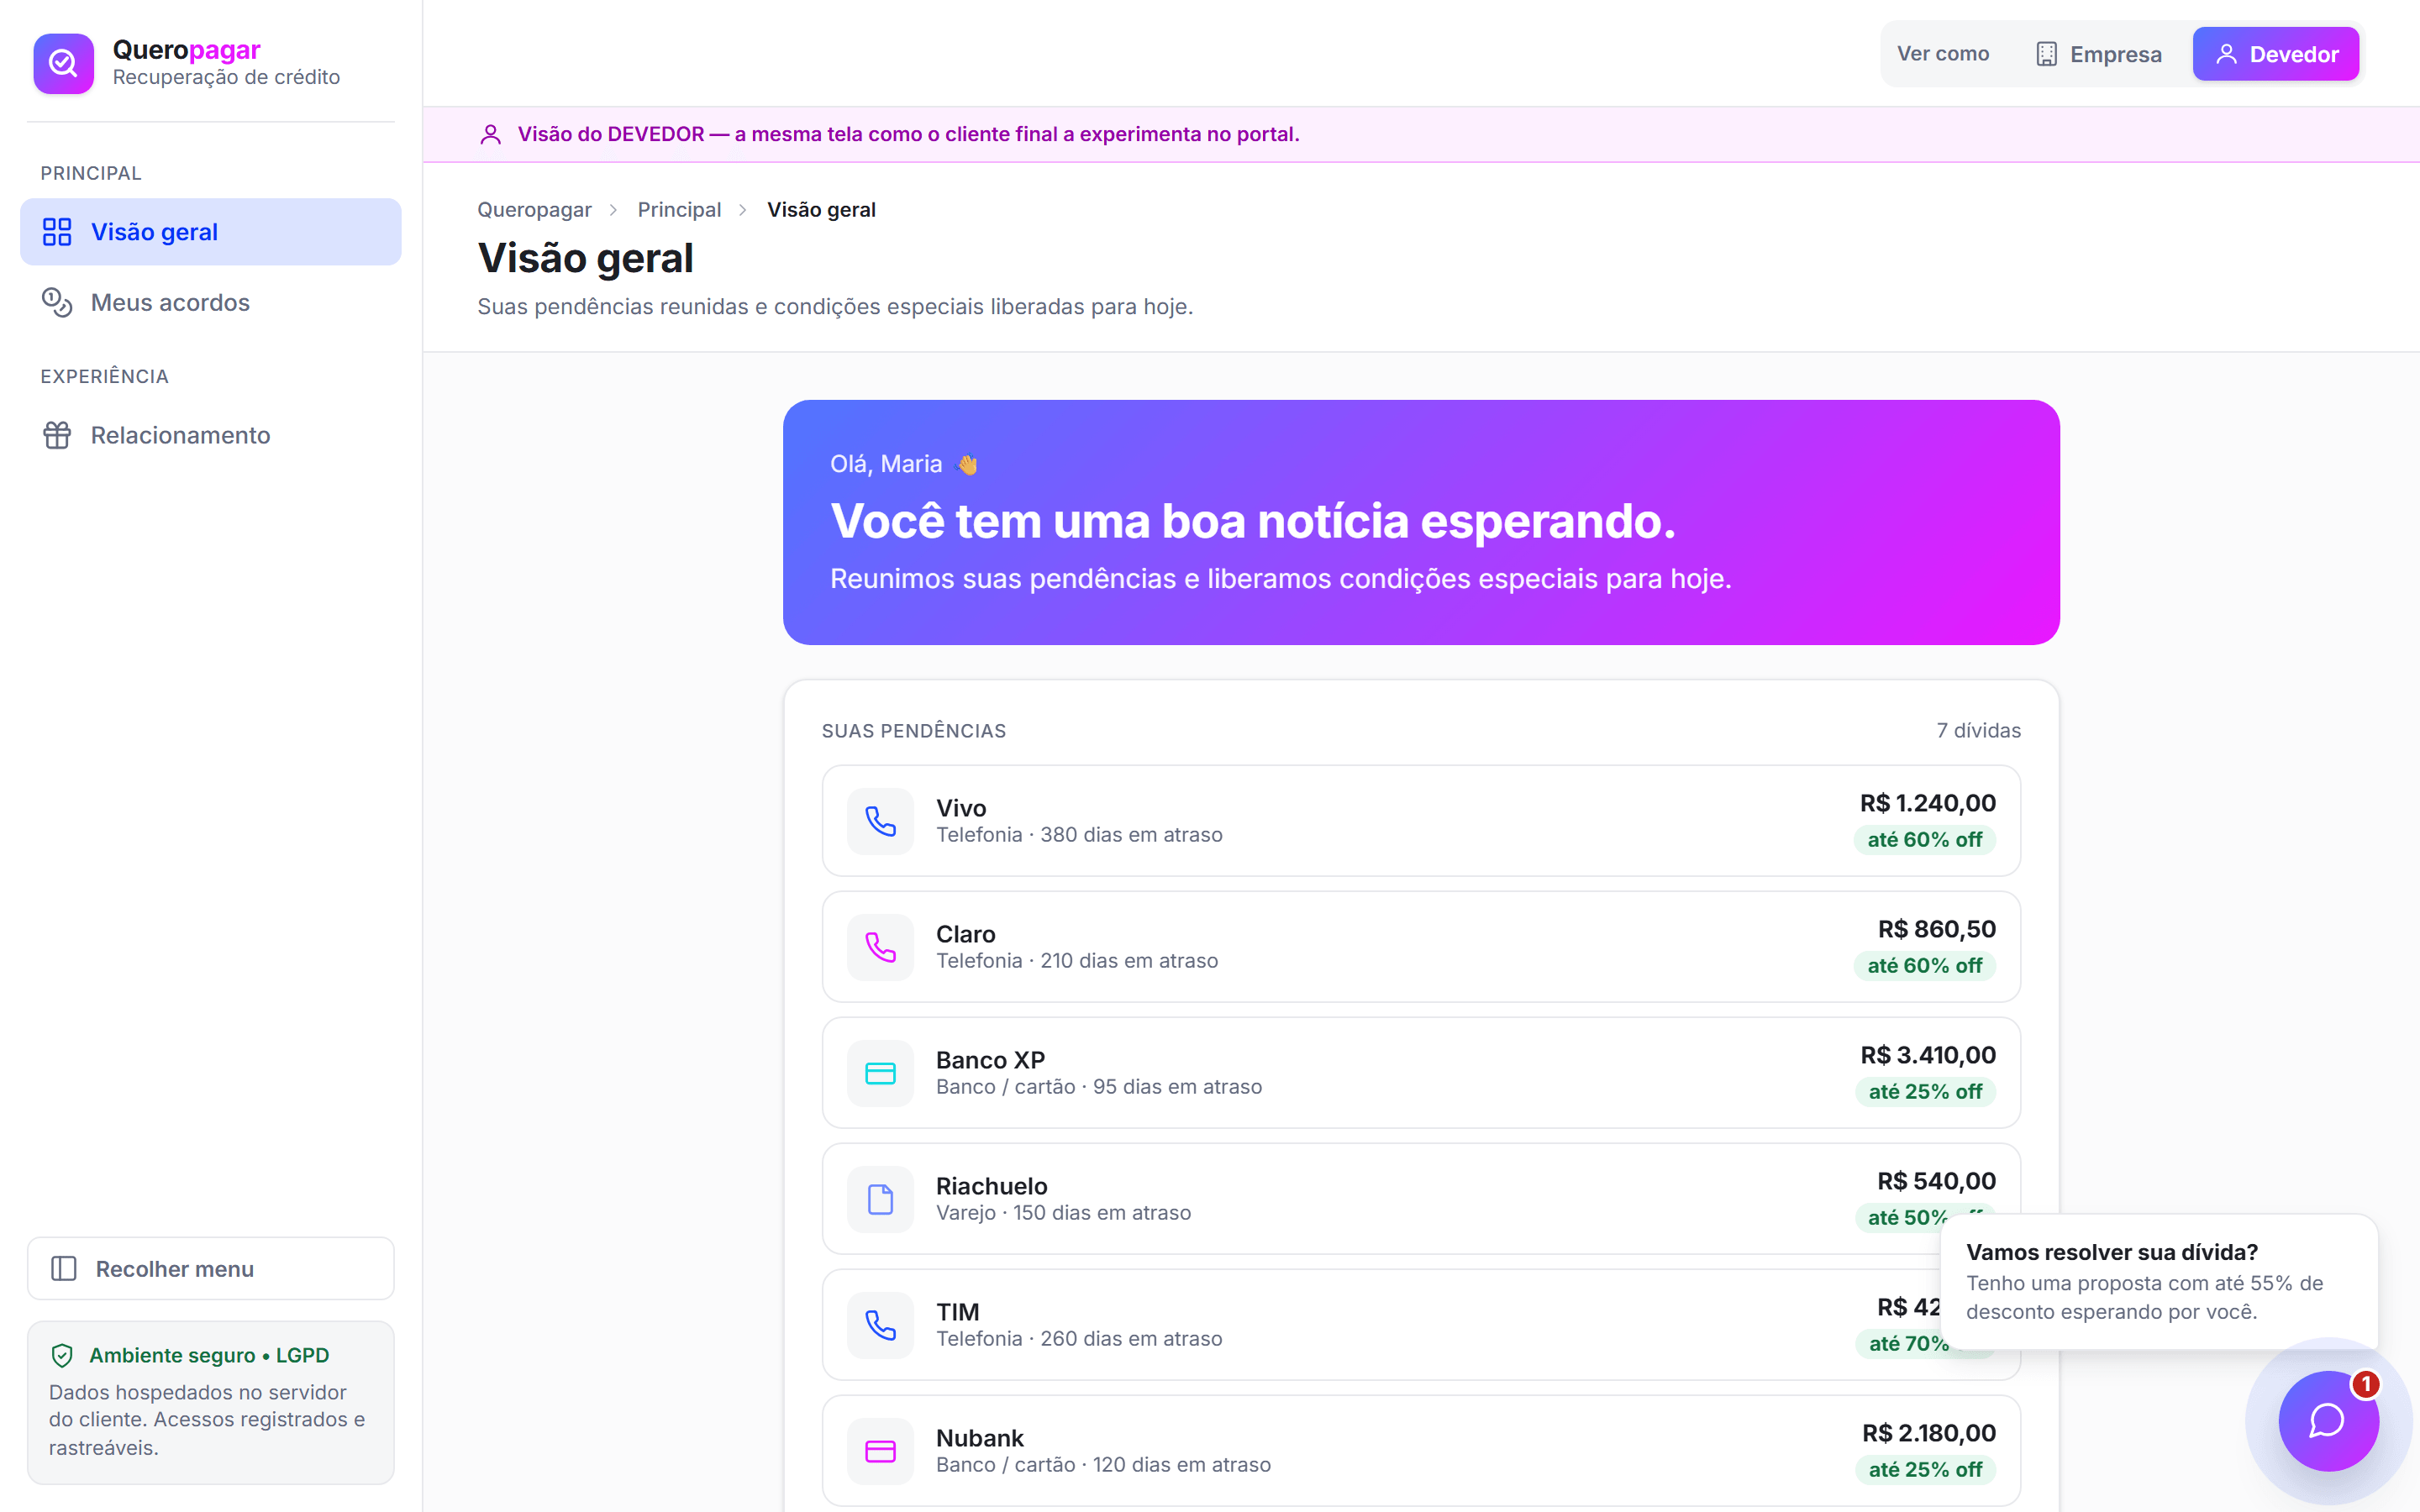Click Nubank's até 25% off badge

(x=1925, y=1470)
